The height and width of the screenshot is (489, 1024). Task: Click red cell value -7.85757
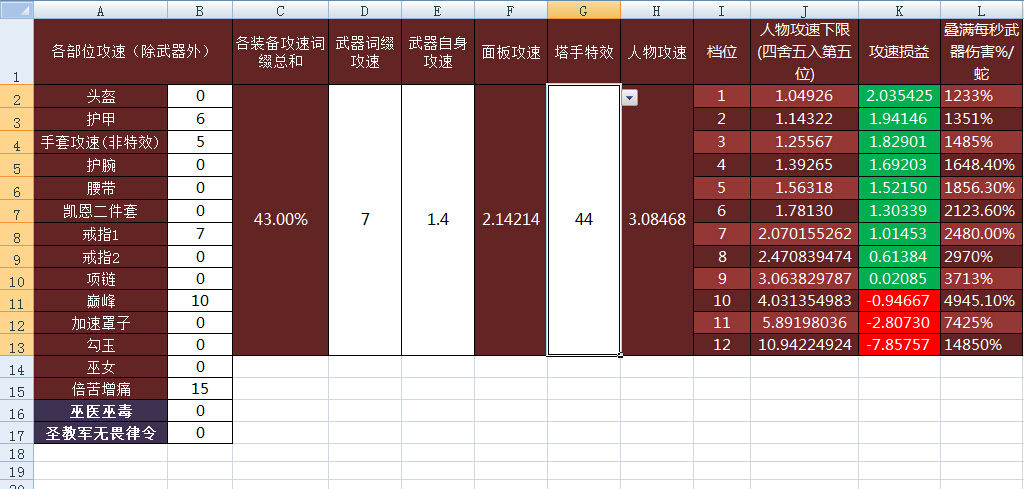(x=899, y=345)
